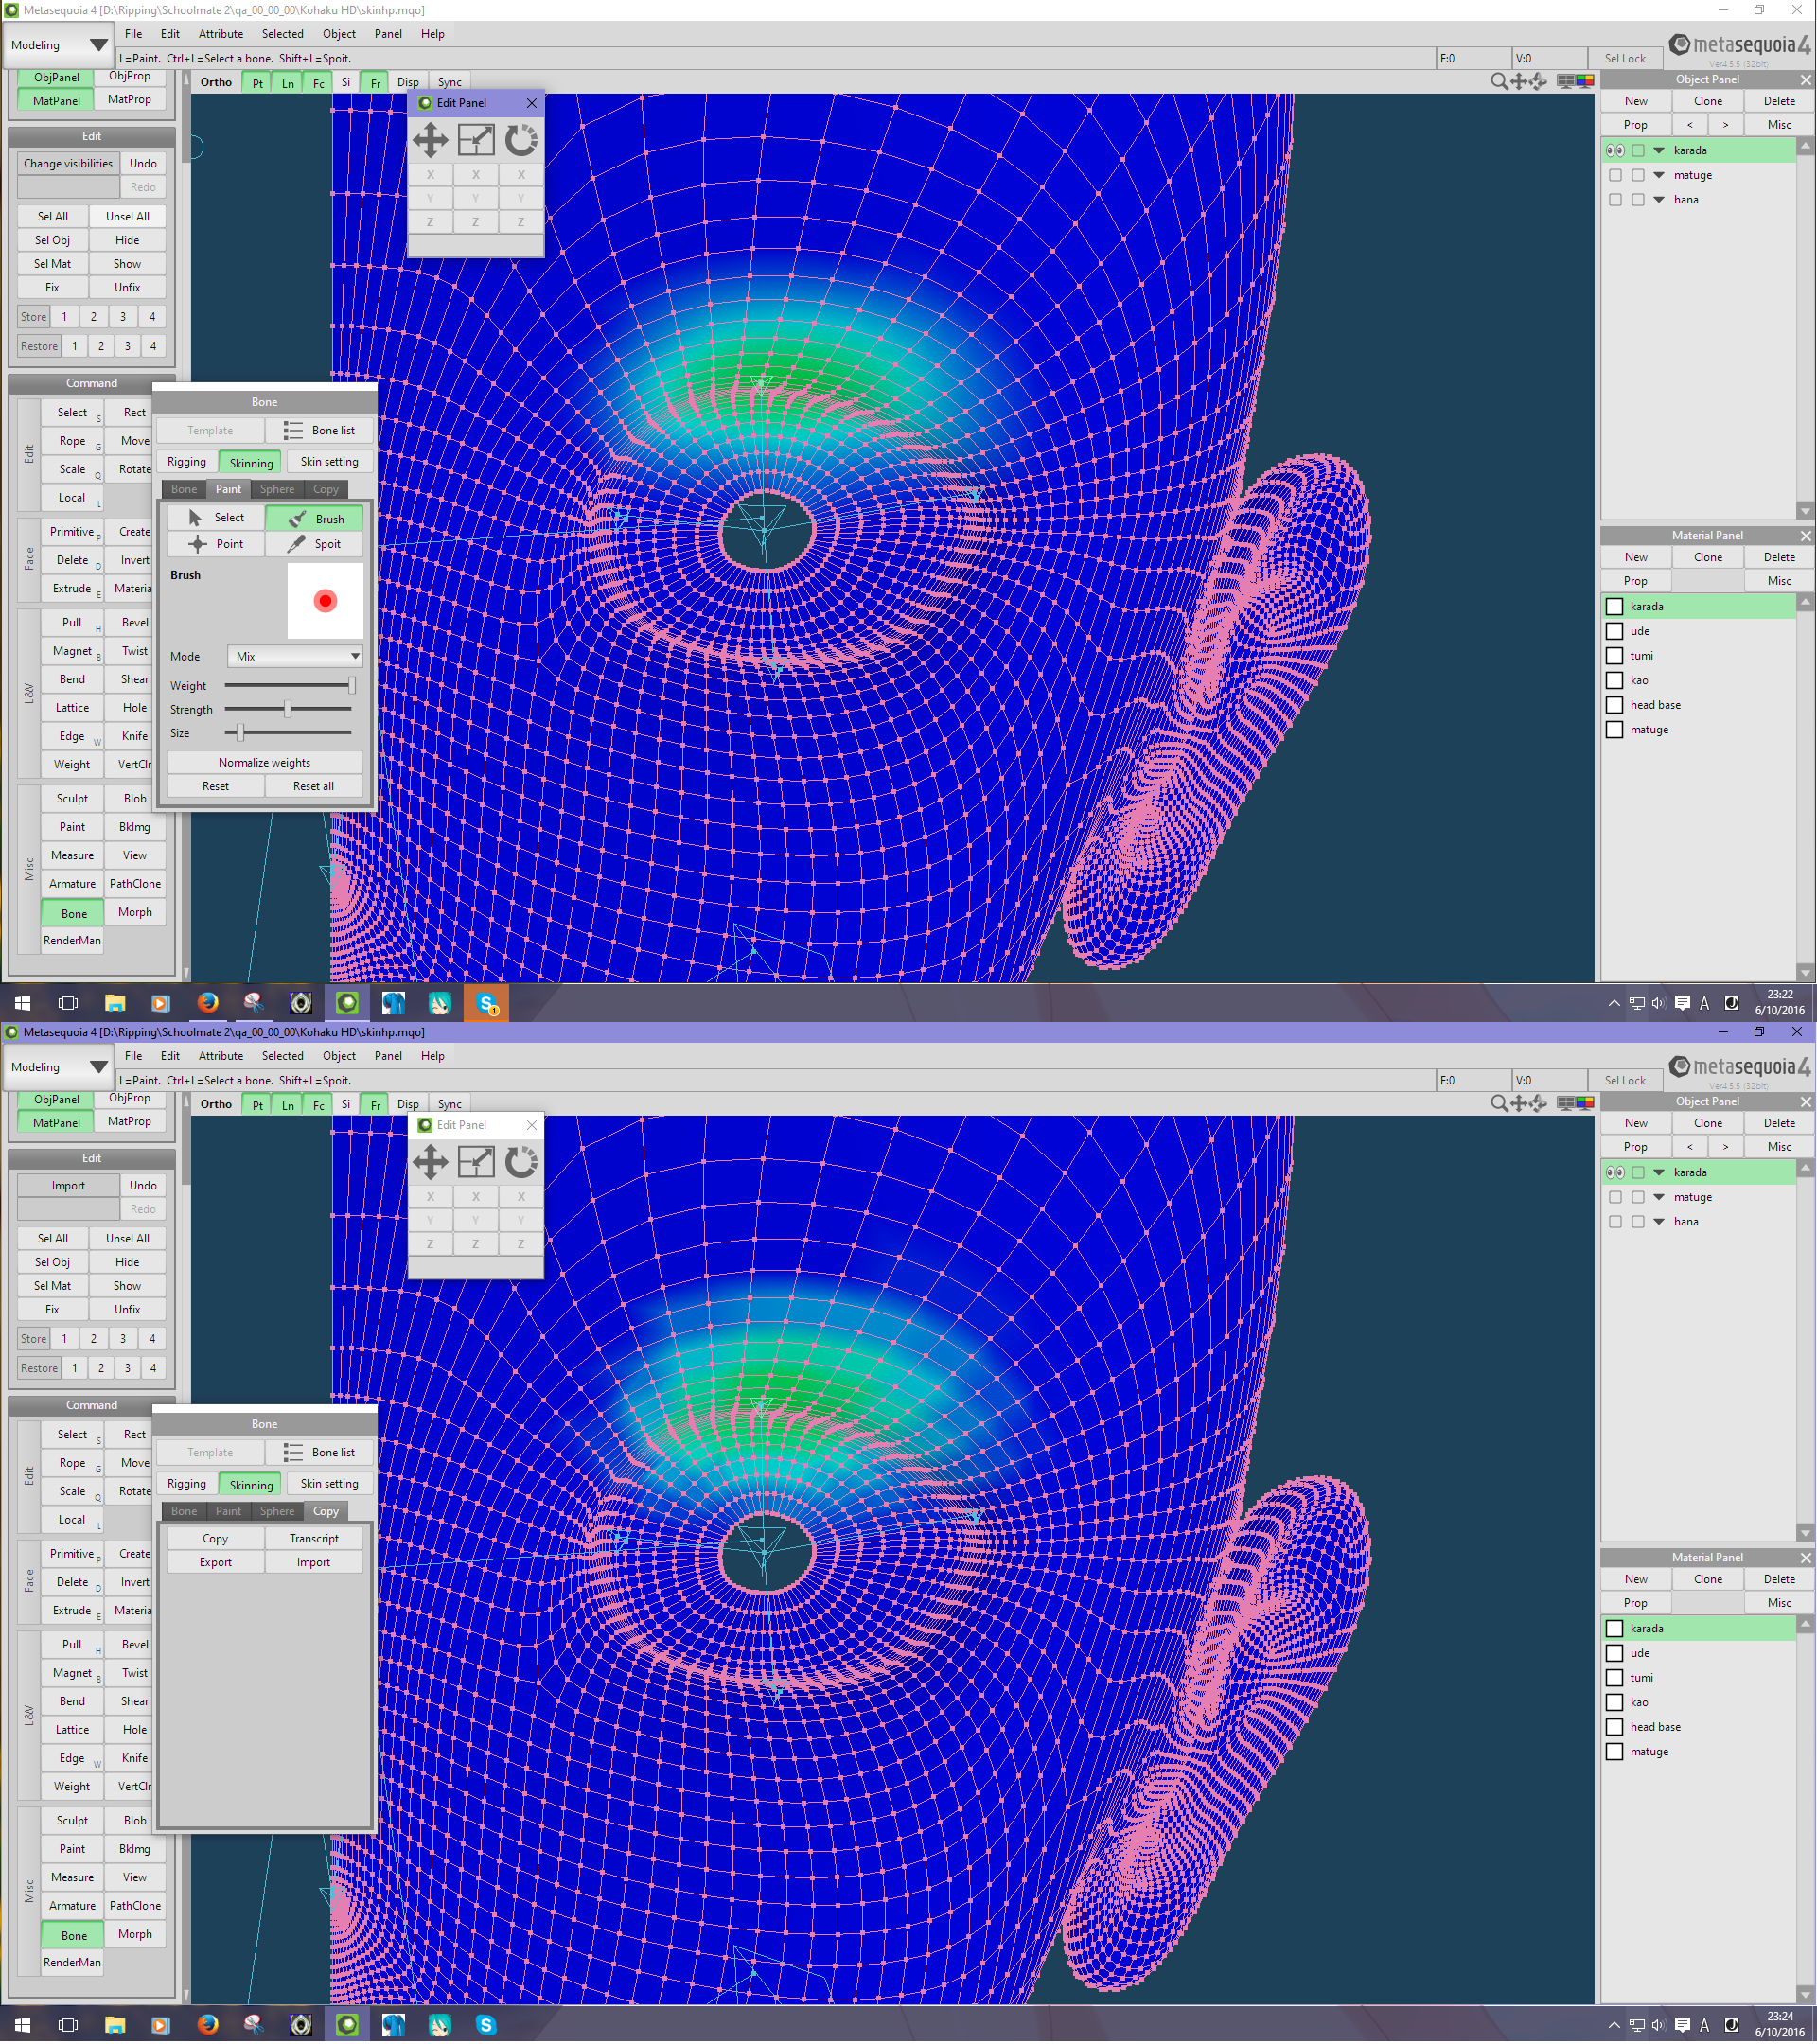
Task: Switch to the Paint tab in lower Bone panel
Action: (228, 1512)
